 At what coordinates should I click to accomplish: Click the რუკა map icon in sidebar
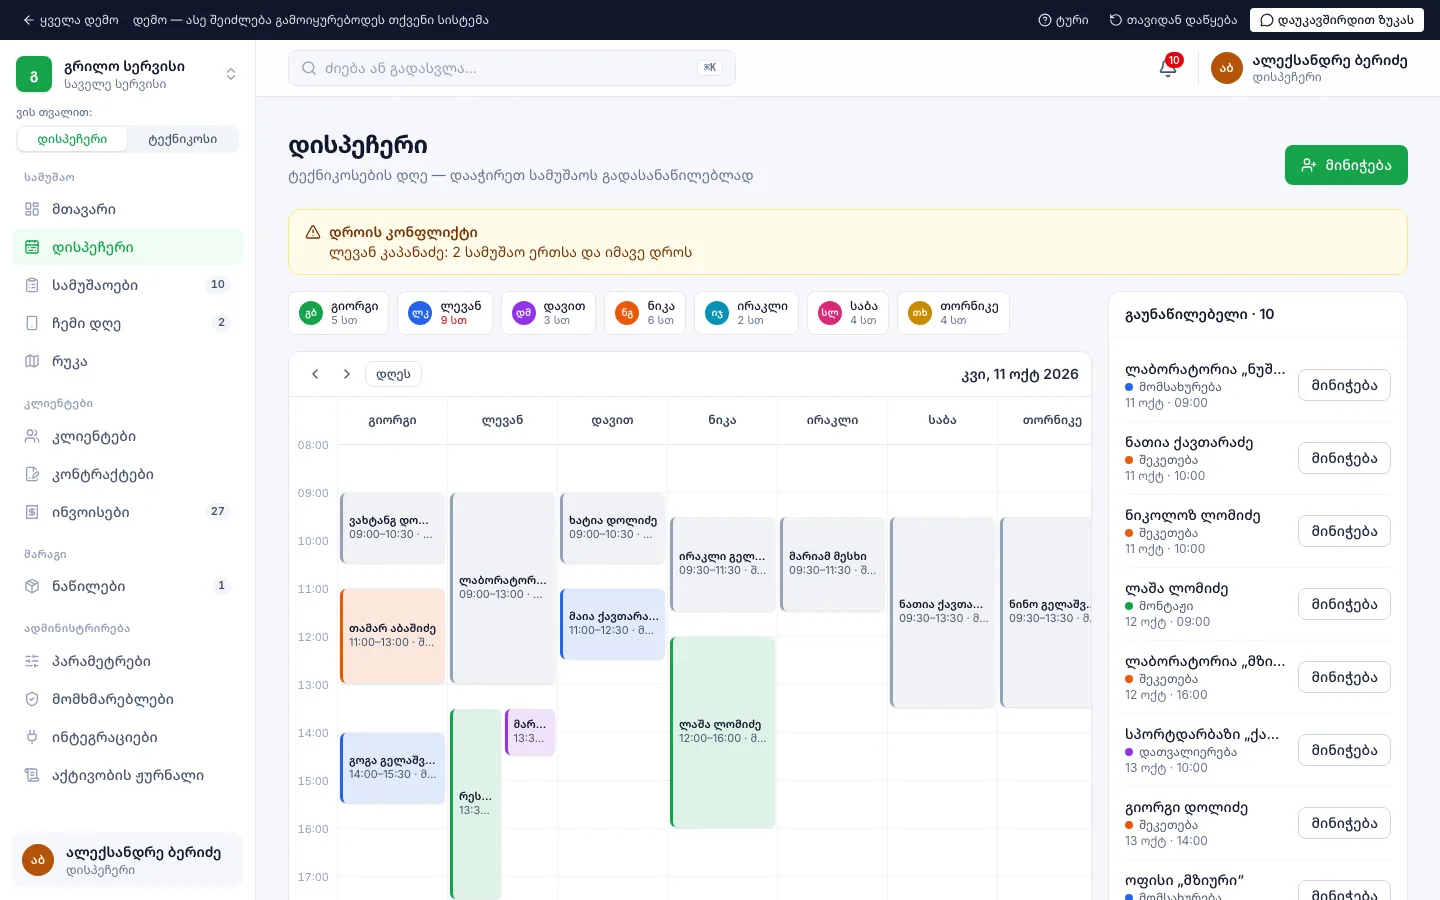click(32, 361)
